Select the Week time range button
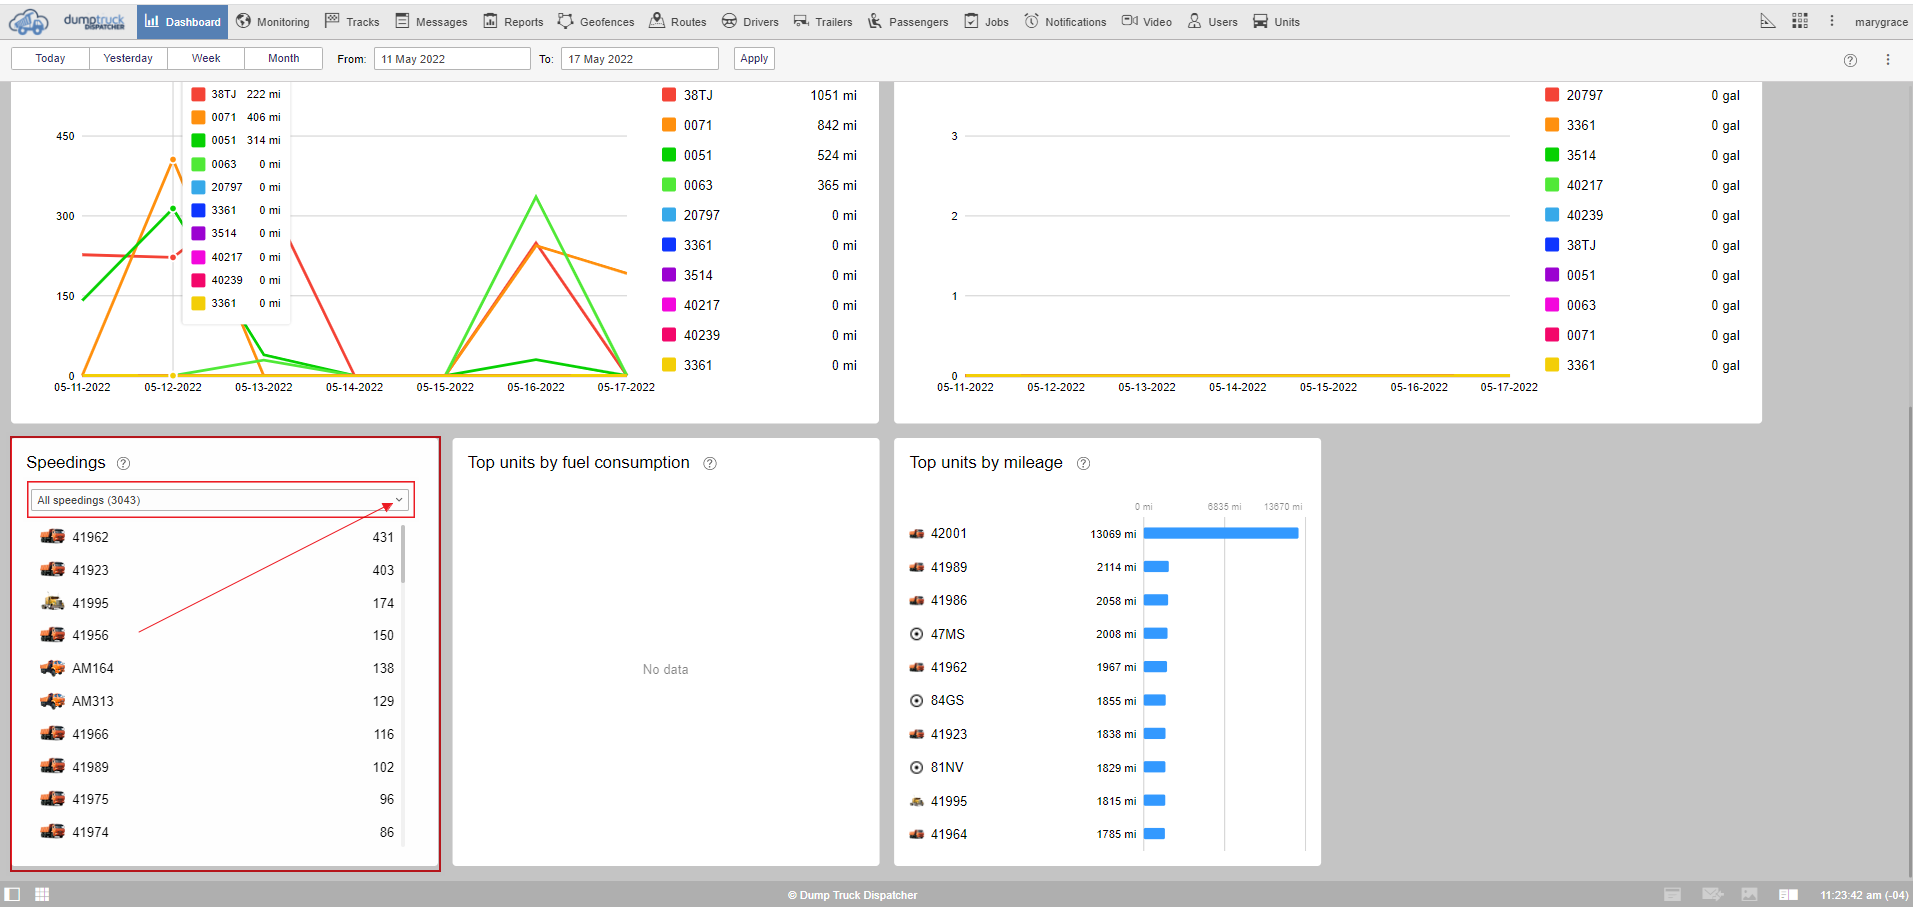 (206, 59)
